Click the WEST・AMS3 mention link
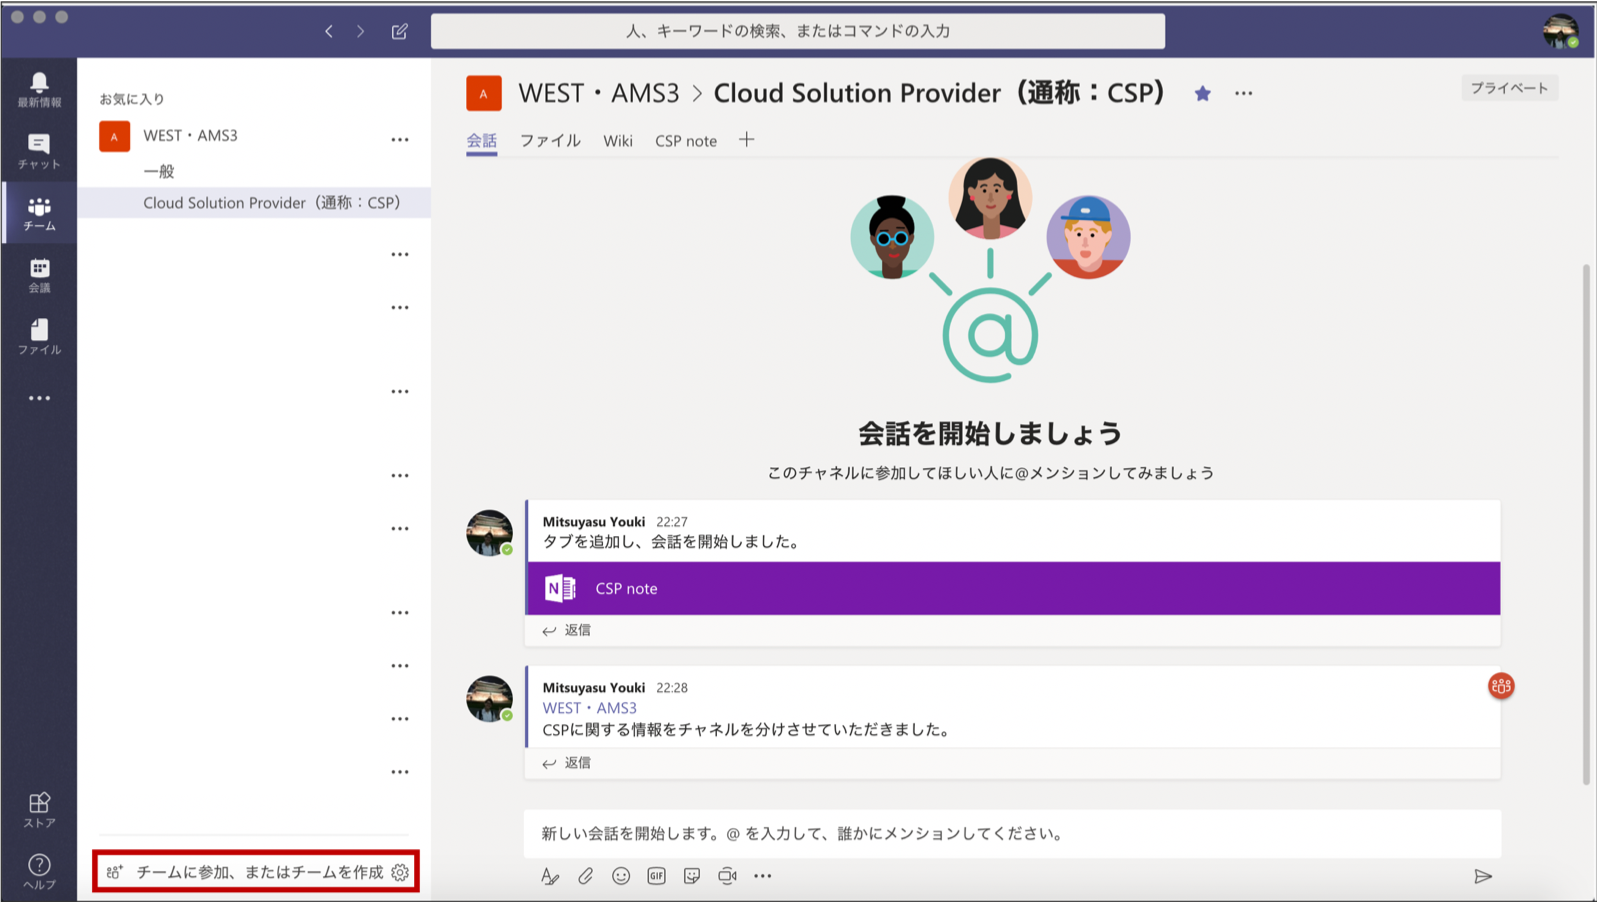The height and width of the screenshot is (902, 1597). coord(589,708)
